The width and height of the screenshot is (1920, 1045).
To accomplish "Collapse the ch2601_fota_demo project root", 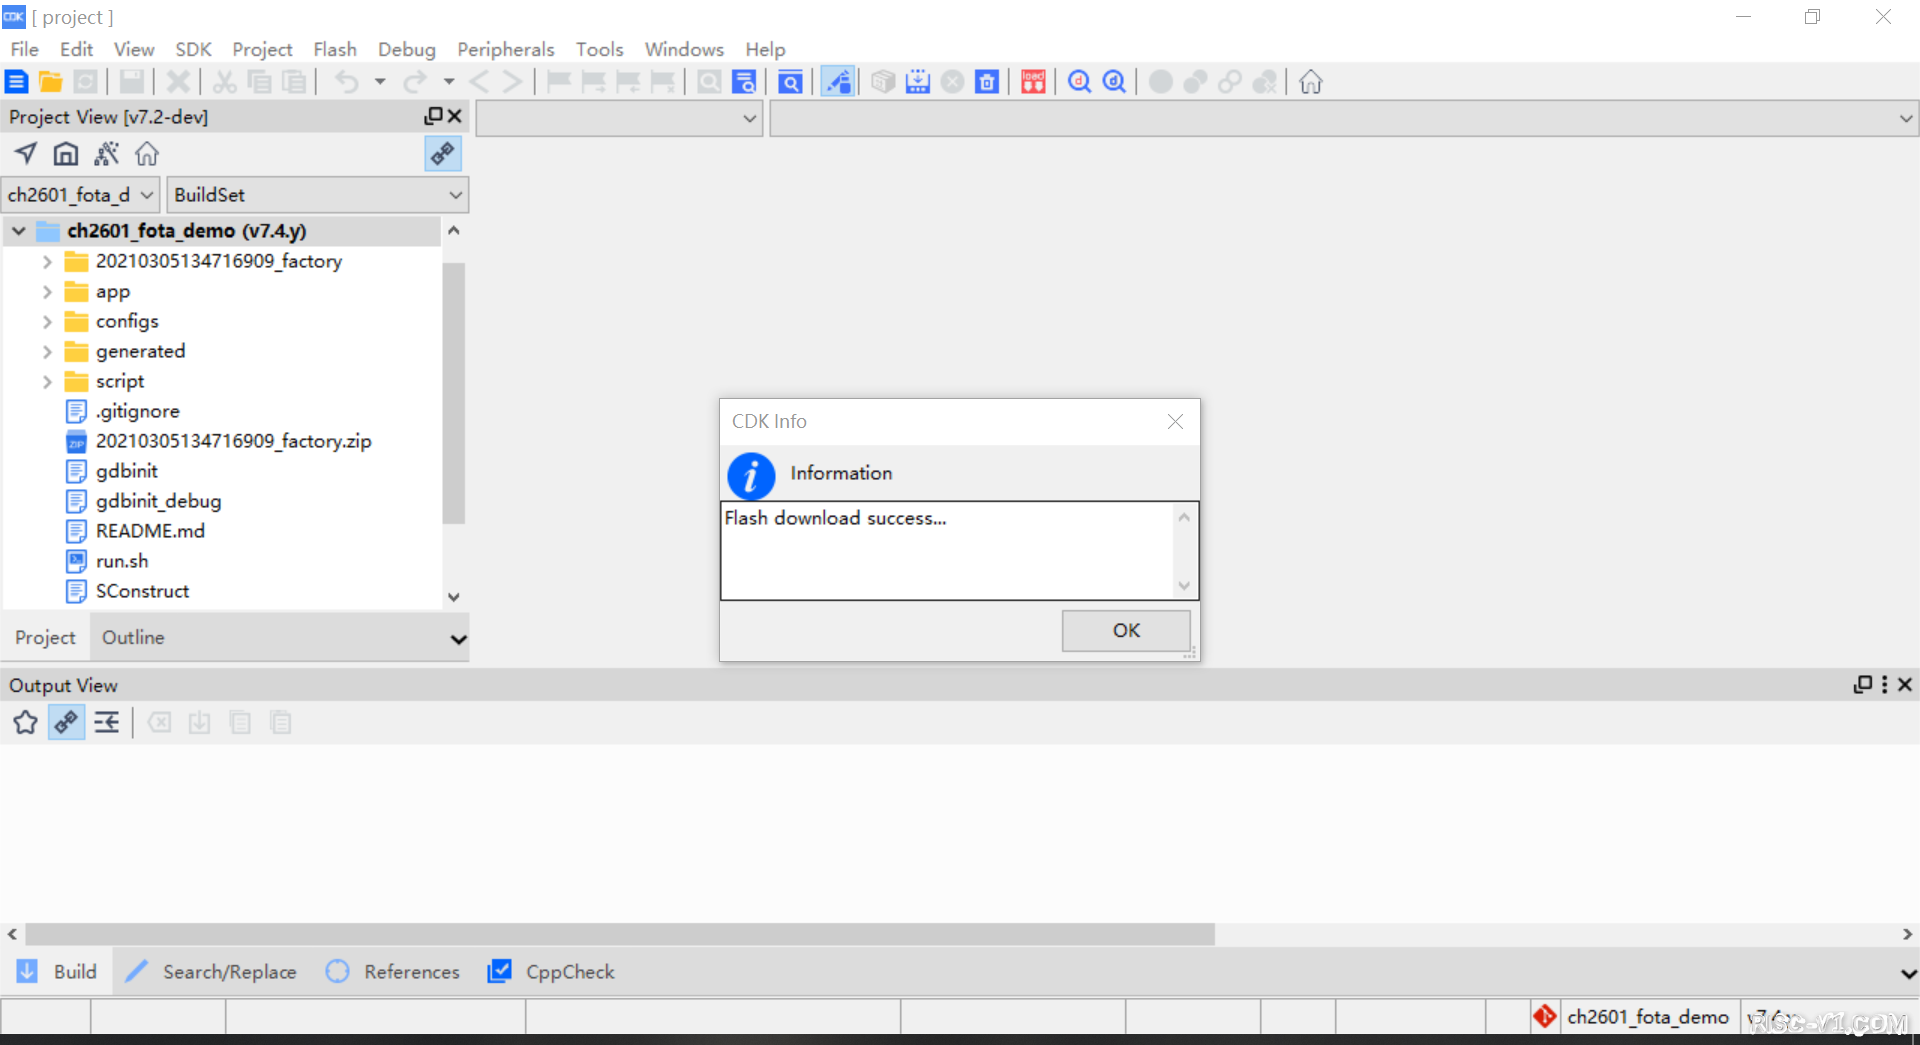I will click(x=19, y=231).
